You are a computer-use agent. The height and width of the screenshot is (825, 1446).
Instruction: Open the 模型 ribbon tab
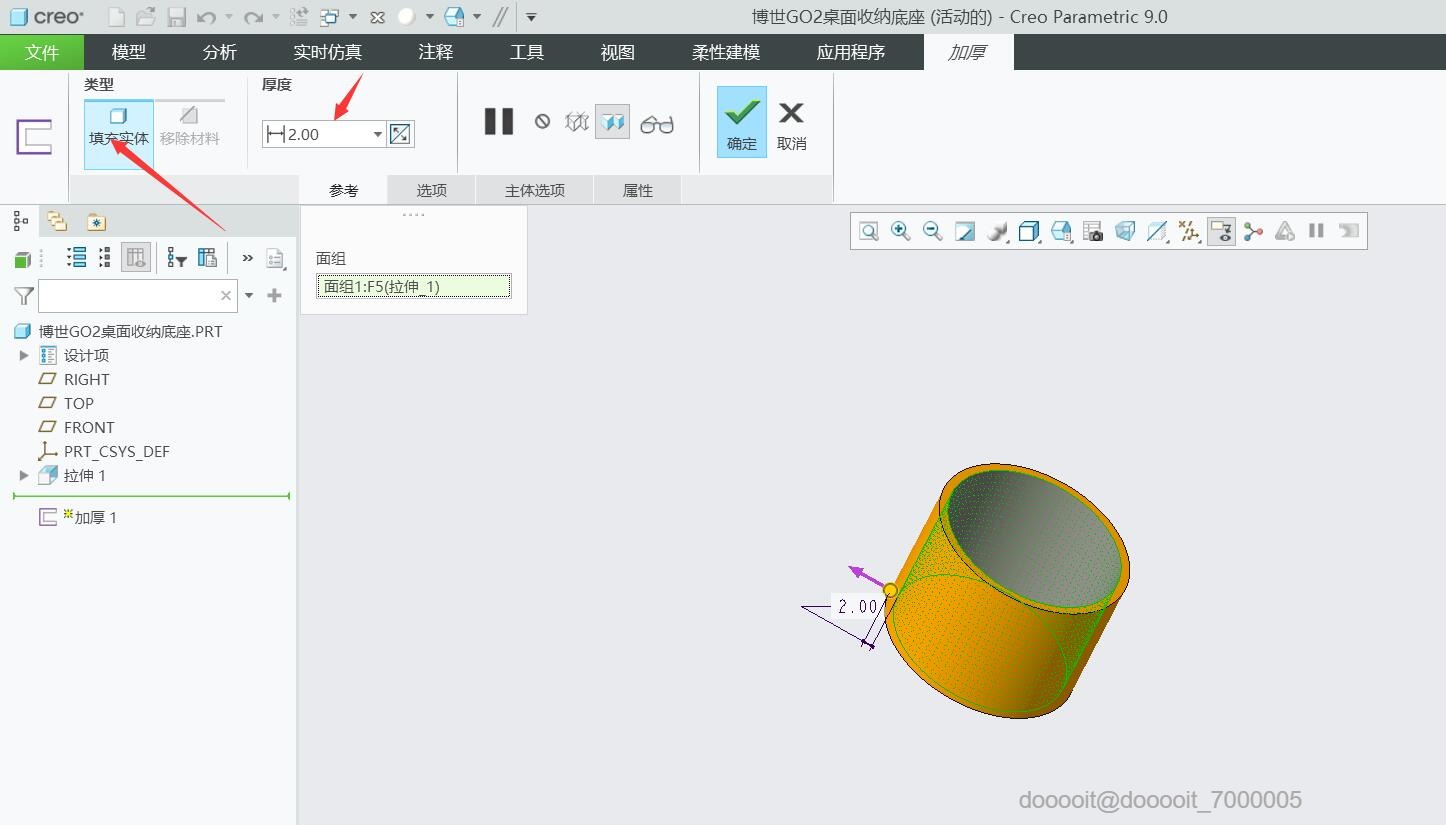tap(128, 52)
